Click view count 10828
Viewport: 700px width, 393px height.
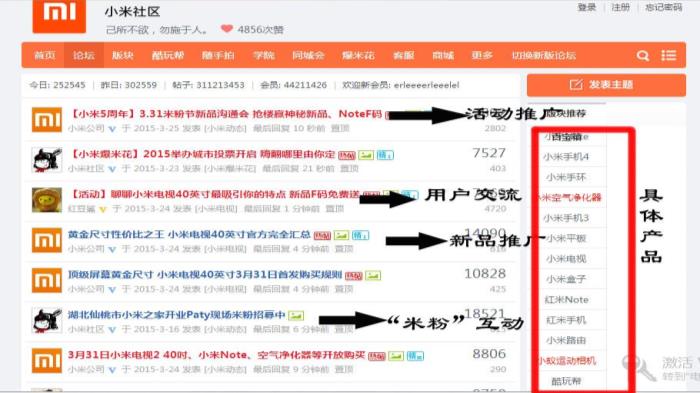tap(485, 273)
